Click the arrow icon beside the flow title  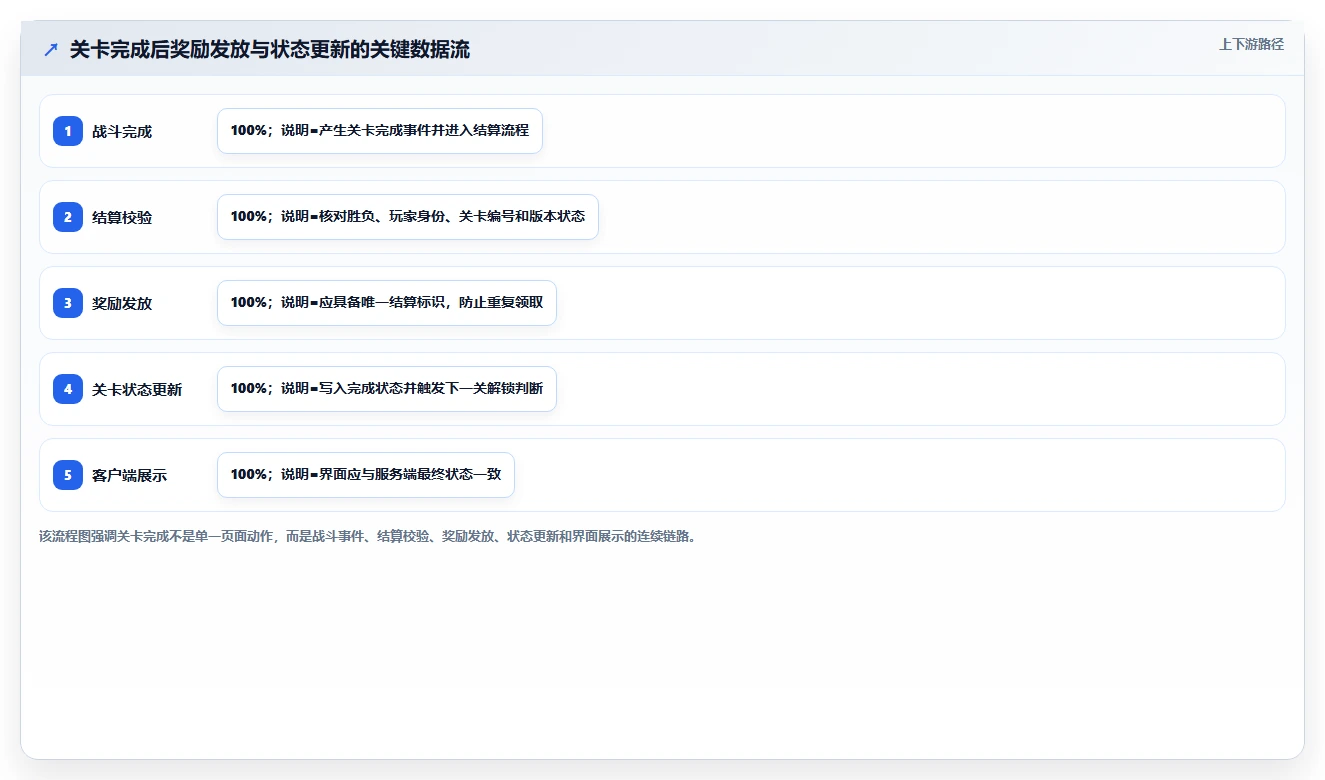click(x=51, y=49)
